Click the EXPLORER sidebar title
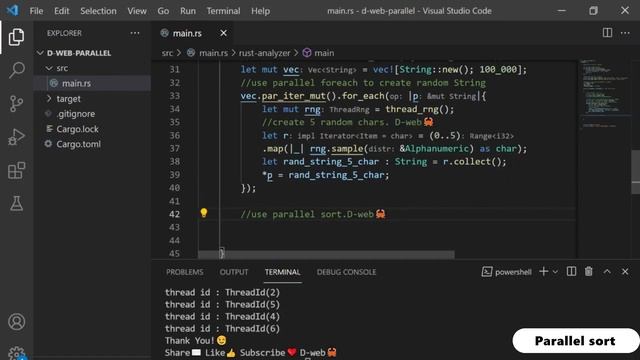Screen dimensions: 640x360 point(64,33)
